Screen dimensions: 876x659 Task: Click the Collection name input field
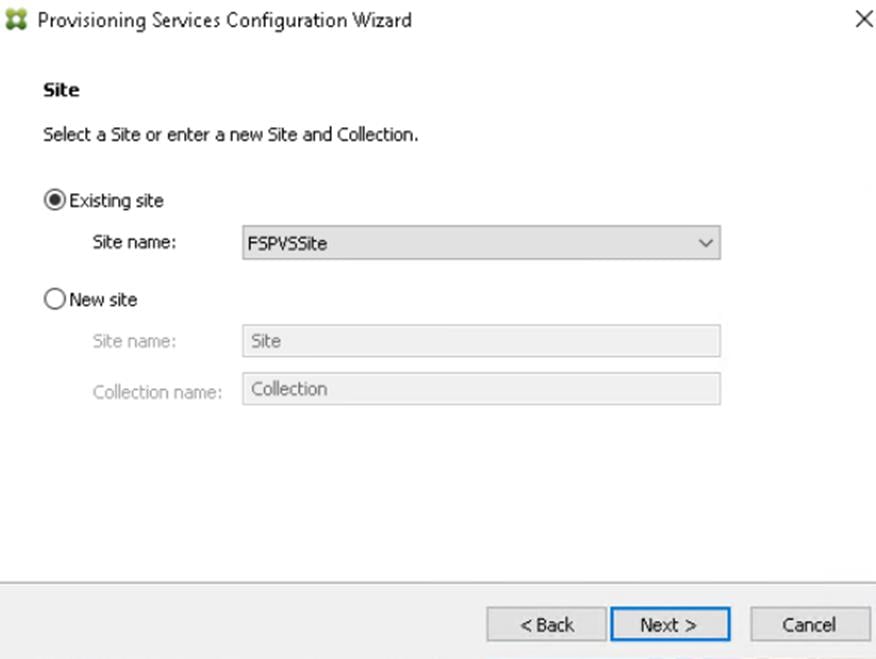(x=482, y=389)
